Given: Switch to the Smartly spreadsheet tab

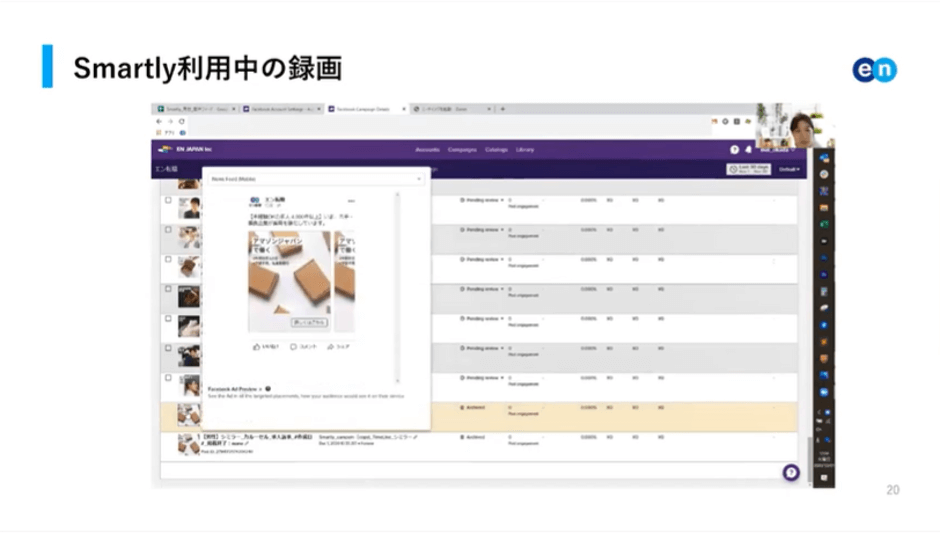Looking at the screenshot, I should coord(196,109).
